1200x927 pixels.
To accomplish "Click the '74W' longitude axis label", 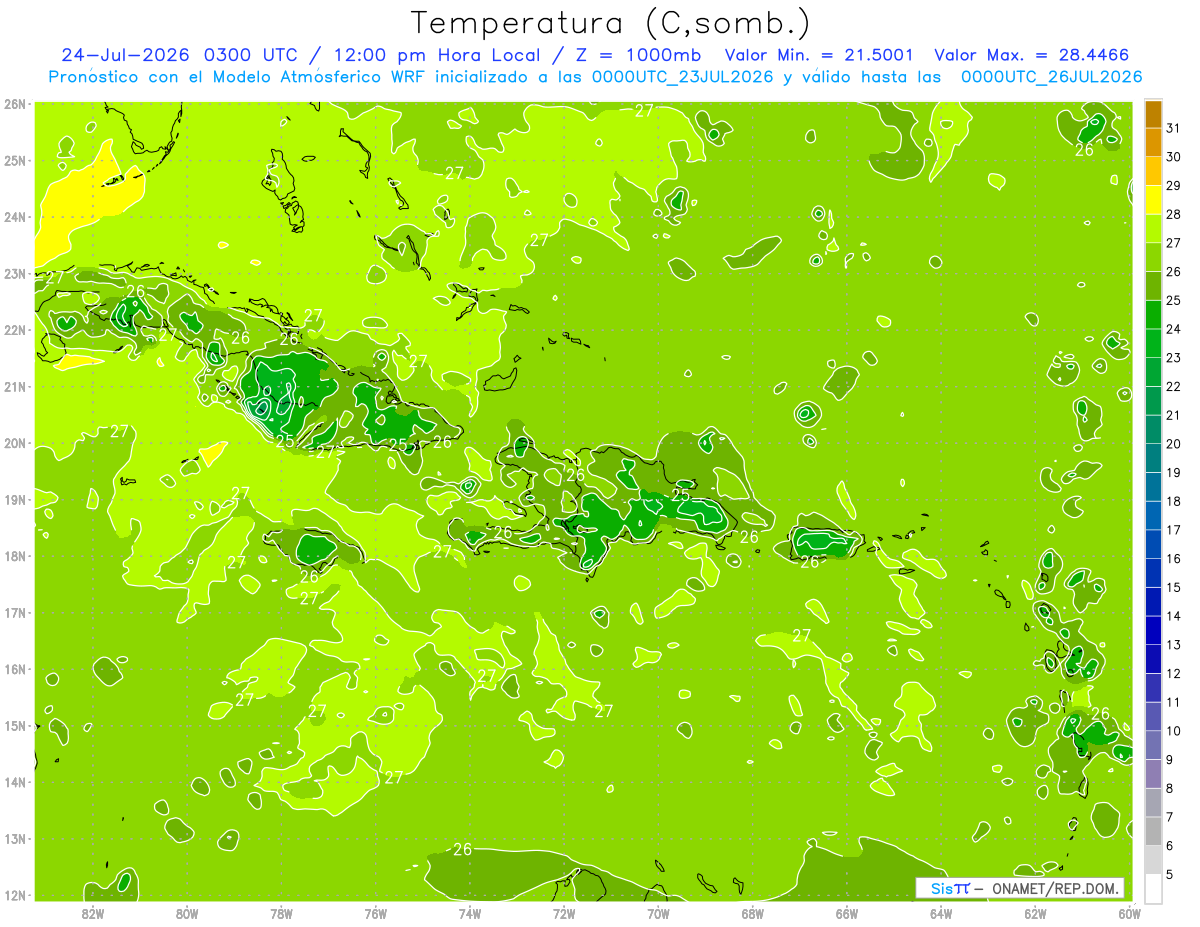I will [470, 913].
